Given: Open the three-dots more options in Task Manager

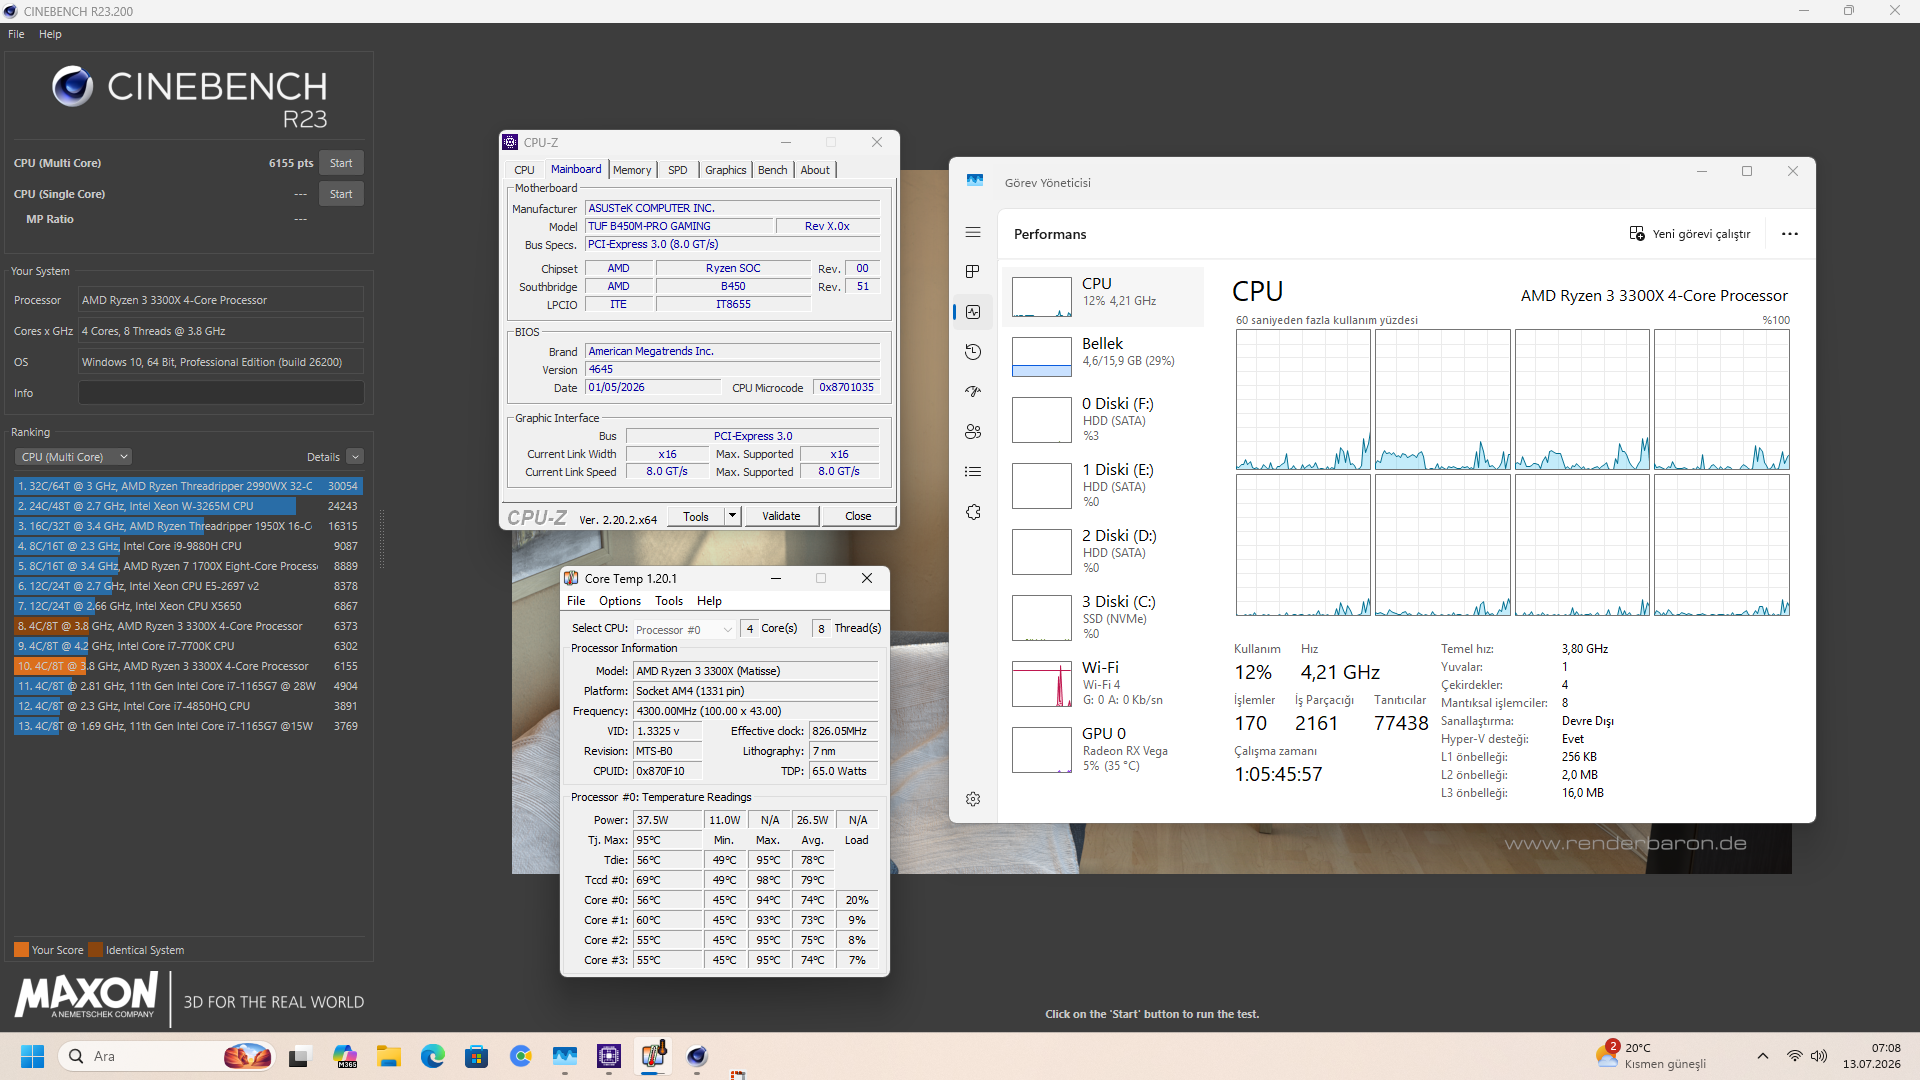Looking at the screenshot, I should (x=1790, y=234).
